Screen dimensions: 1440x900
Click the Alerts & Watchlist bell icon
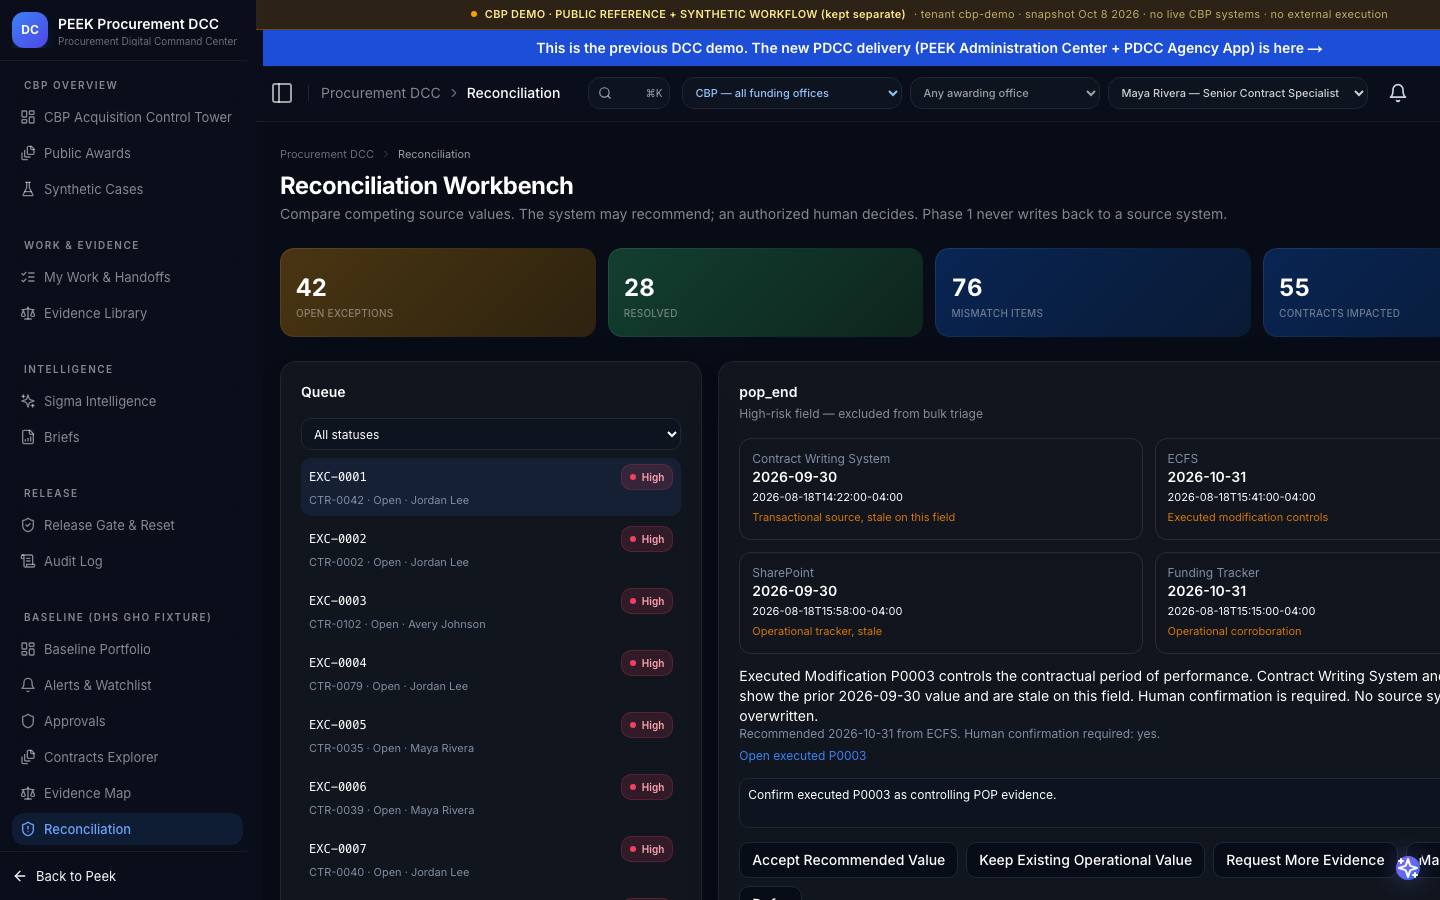coord(28,685)
